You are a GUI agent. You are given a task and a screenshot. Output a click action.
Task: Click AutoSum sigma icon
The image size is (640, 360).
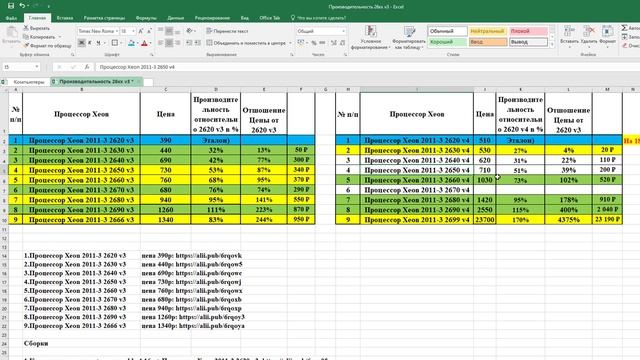point(624,28)
